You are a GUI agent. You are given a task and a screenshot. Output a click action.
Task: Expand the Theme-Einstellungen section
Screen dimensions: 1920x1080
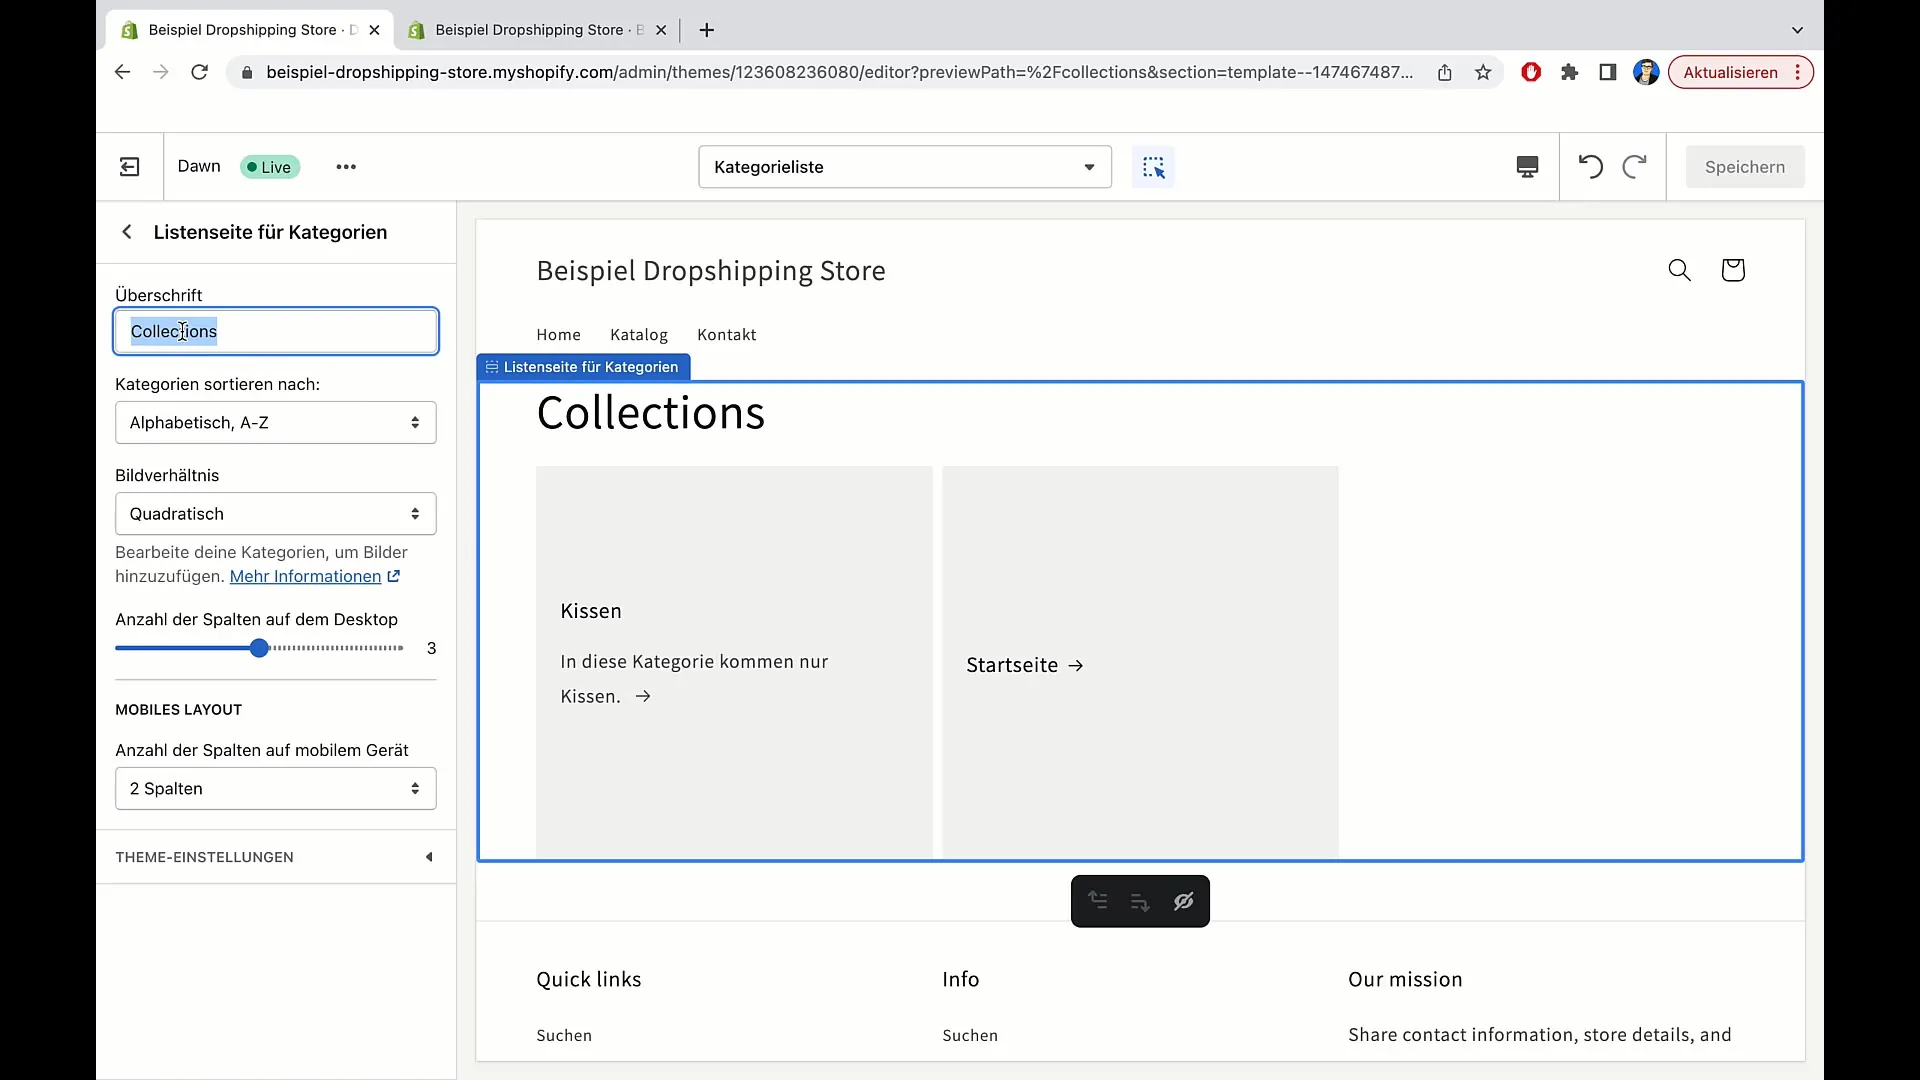click(276, 857)
